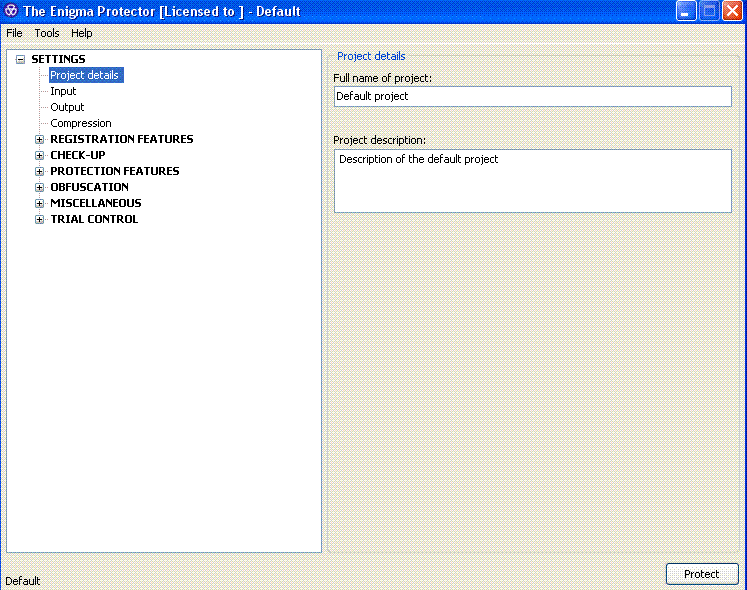This screenshot has height=590, width=747.
Task: Click the 'Full name of project:' label
Action: coord(382,78)
